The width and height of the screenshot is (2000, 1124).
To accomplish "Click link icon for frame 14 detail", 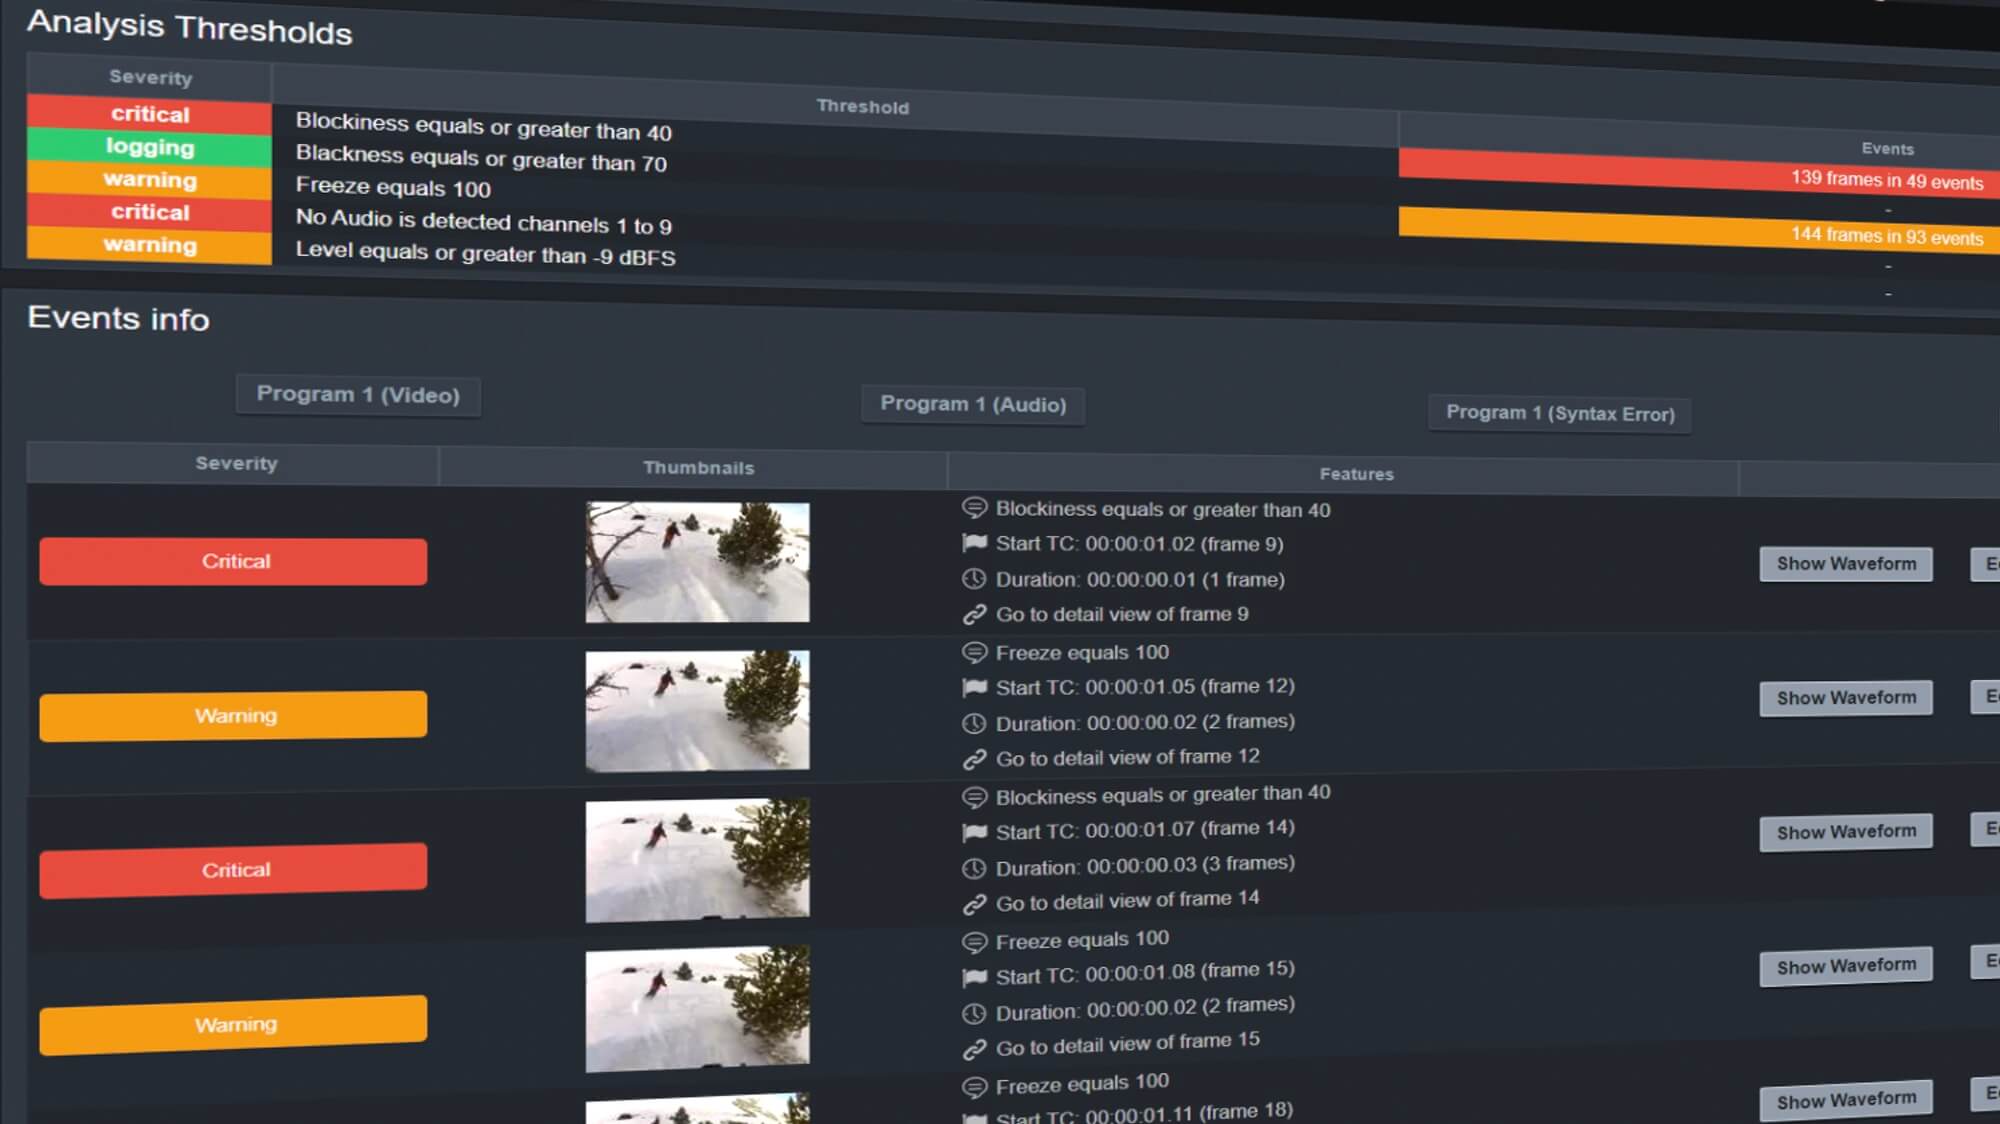I will 974,905.
